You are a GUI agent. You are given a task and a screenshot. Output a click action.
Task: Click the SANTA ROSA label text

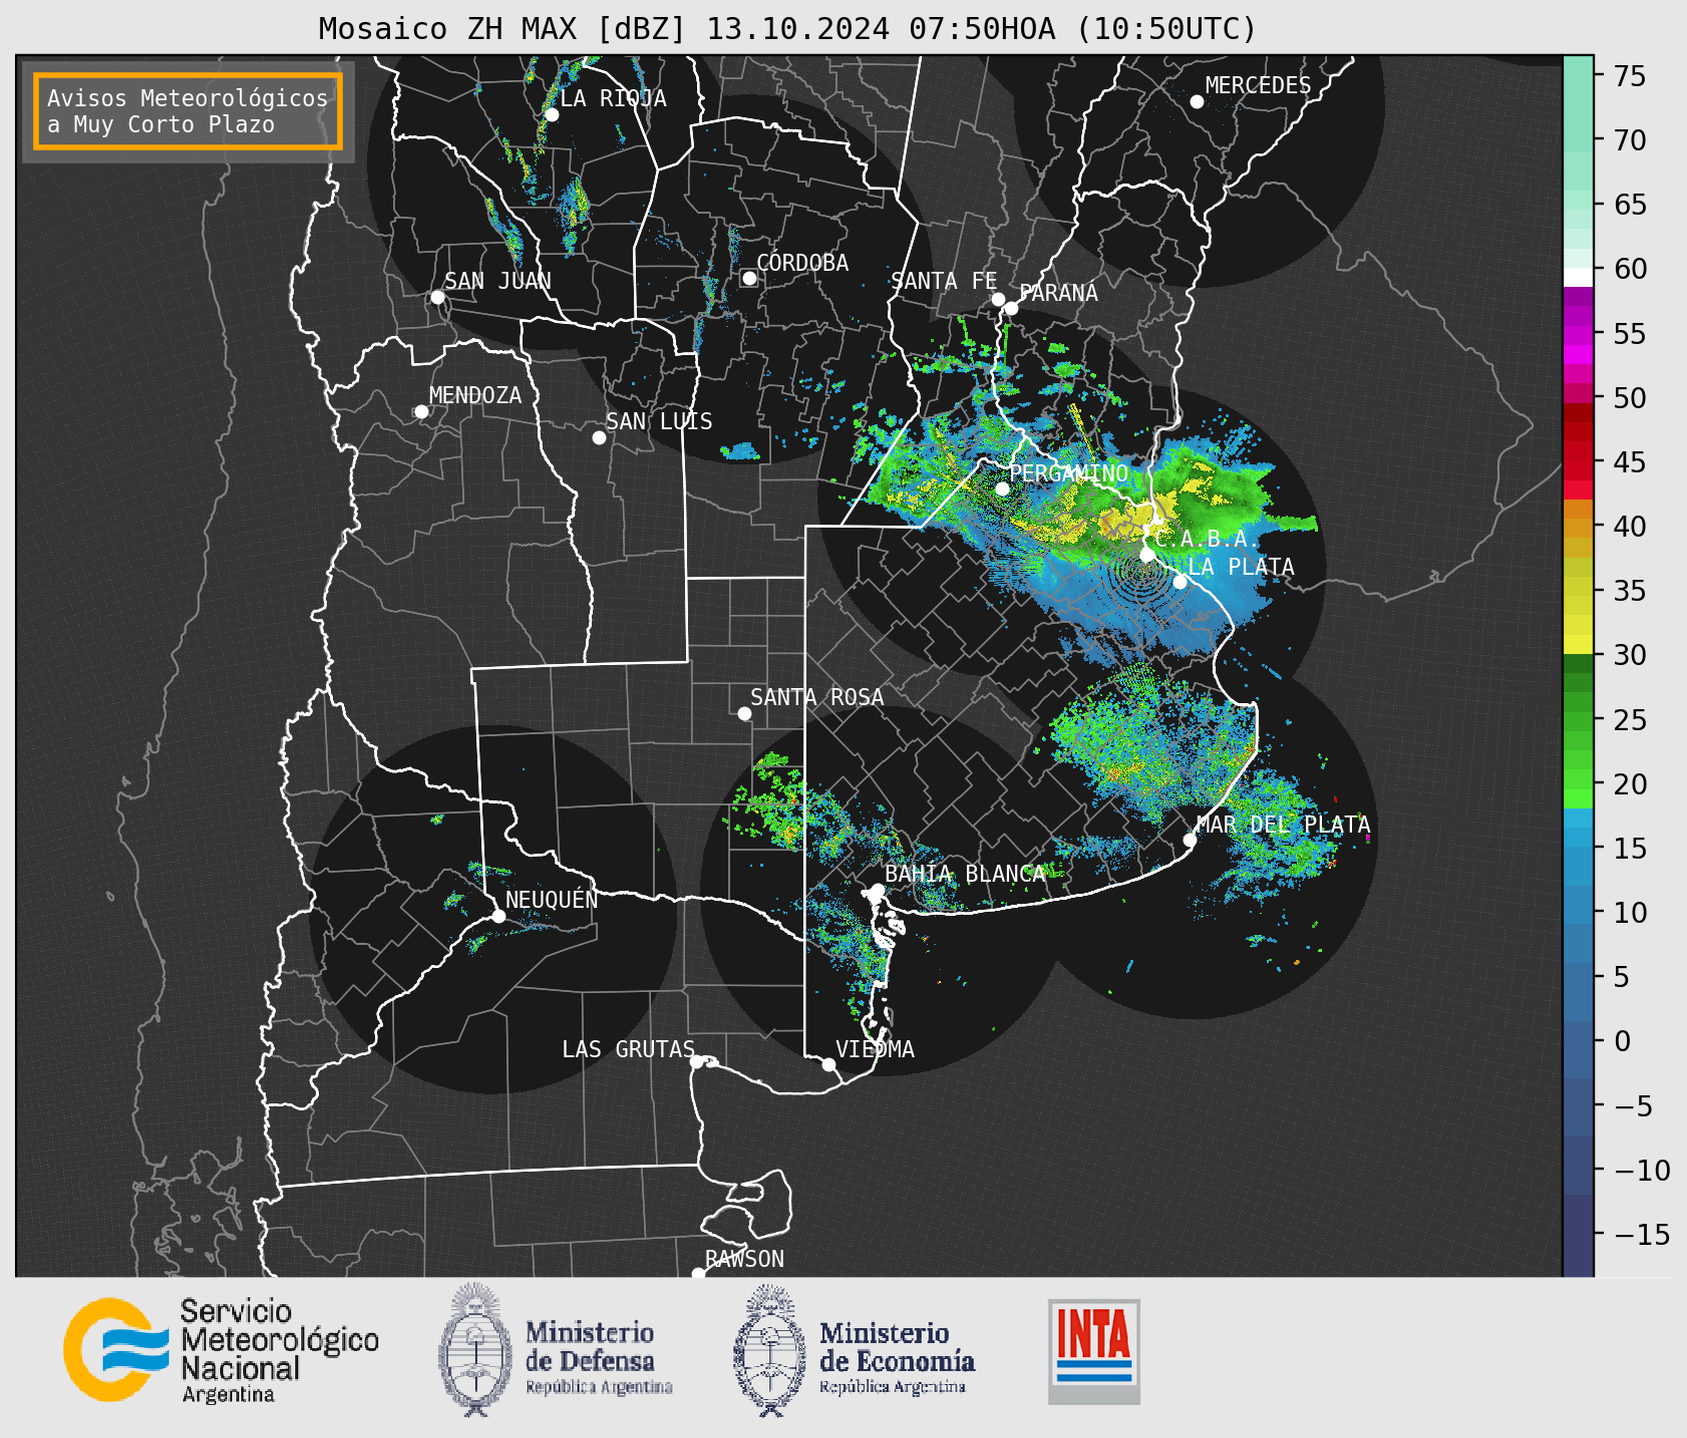coord(817,697)
